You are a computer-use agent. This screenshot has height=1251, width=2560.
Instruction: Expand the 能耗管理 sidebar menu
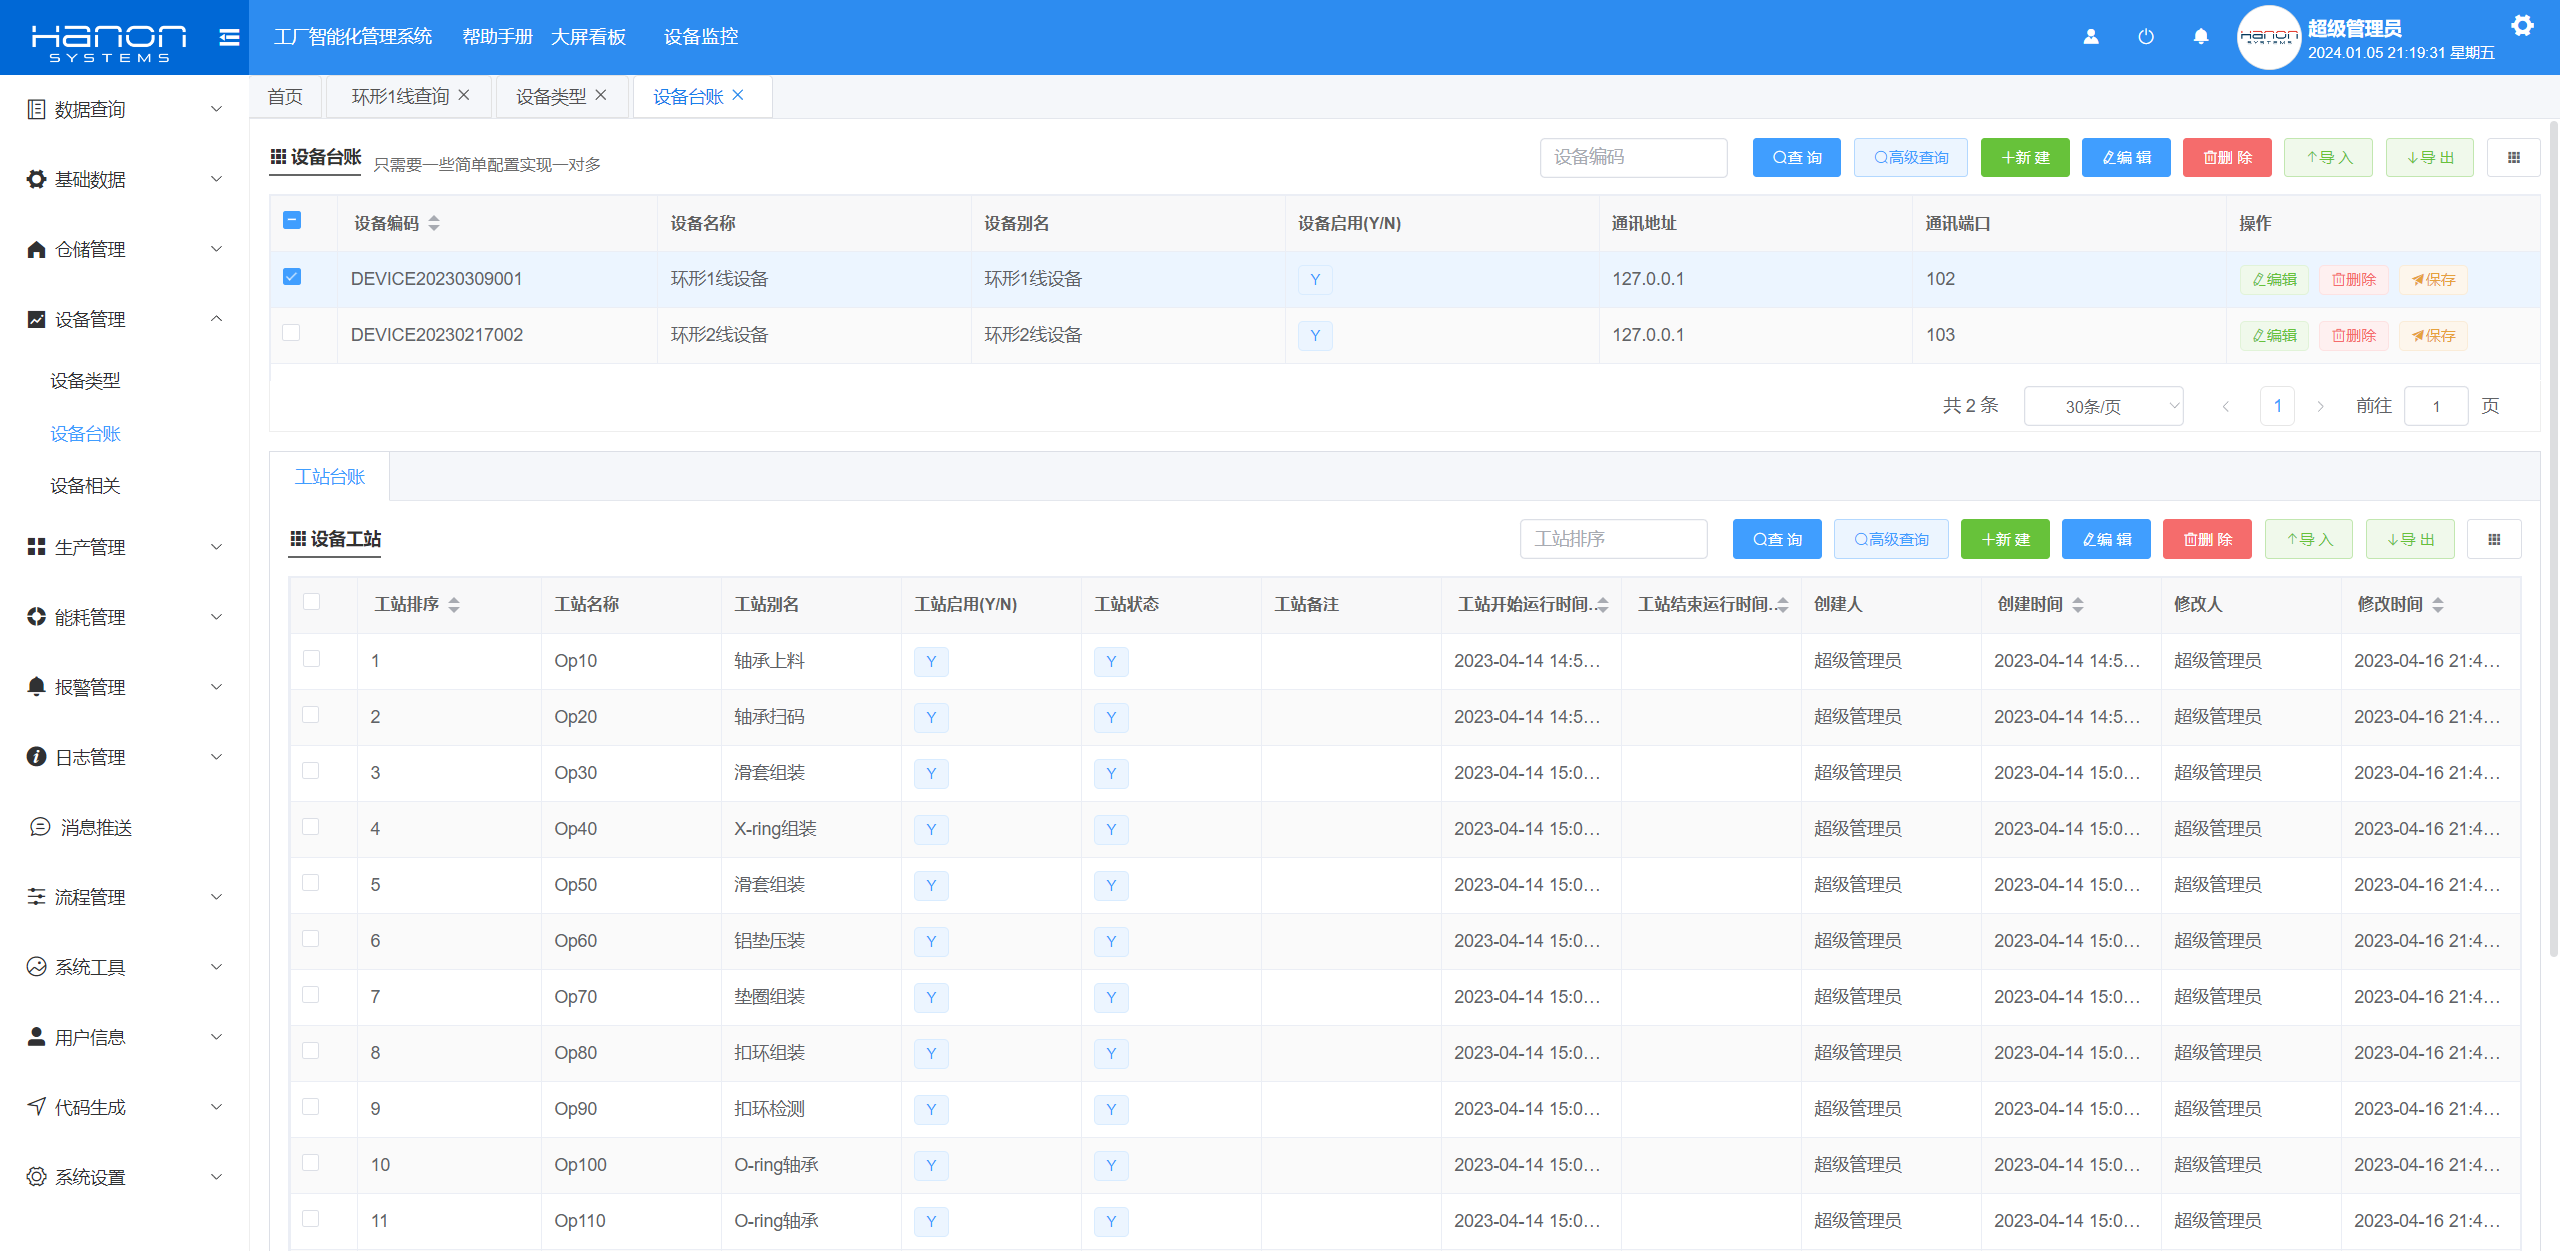coord(124,617)
